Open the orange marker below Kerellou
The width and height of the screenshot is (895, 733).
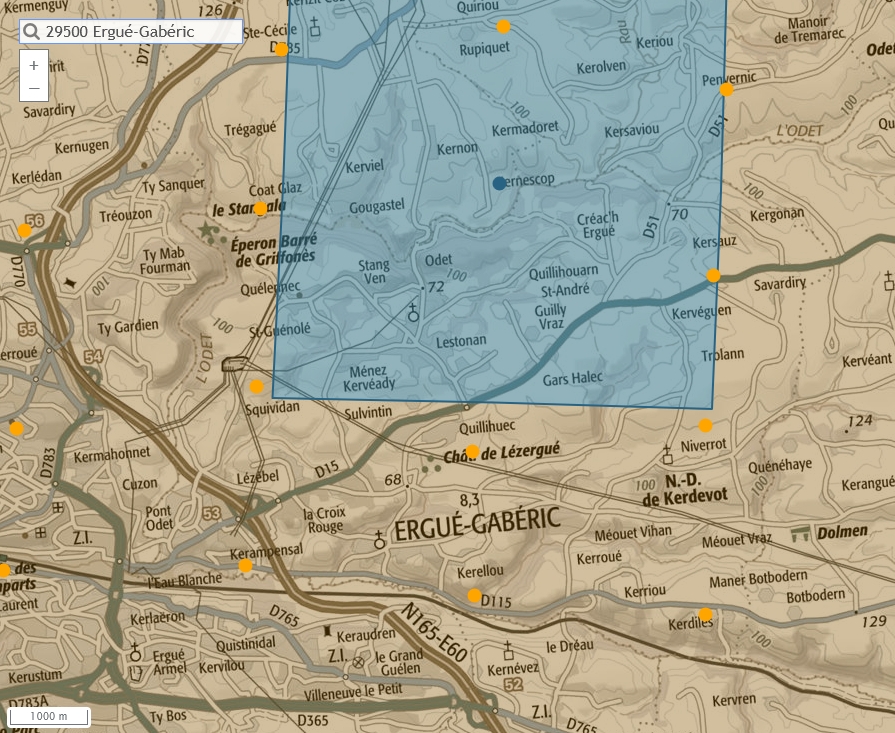(x=474, y=596)
